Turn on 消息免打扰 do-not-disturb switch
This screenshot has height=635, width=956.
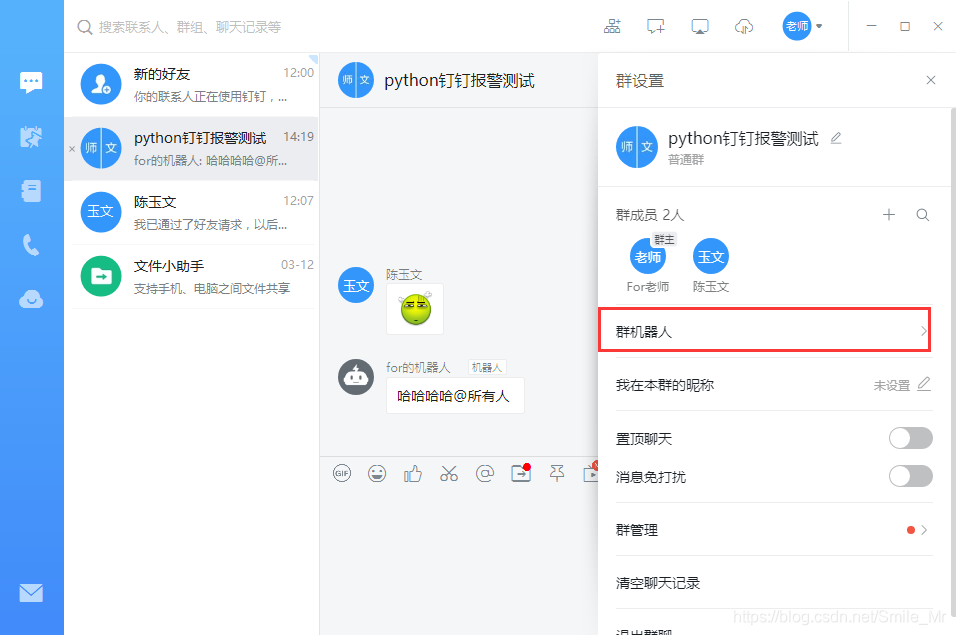coord(910,476)
